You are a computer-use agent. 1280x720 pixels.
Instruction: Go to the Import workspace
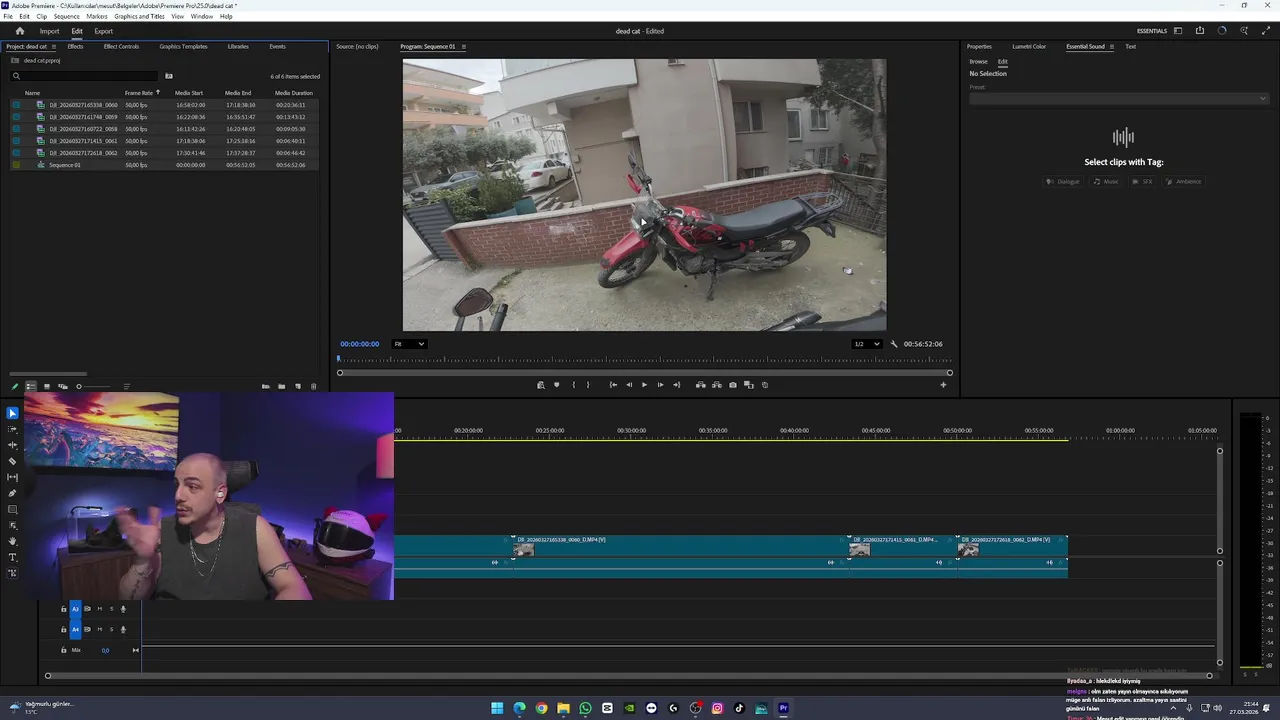coord(49,31)
